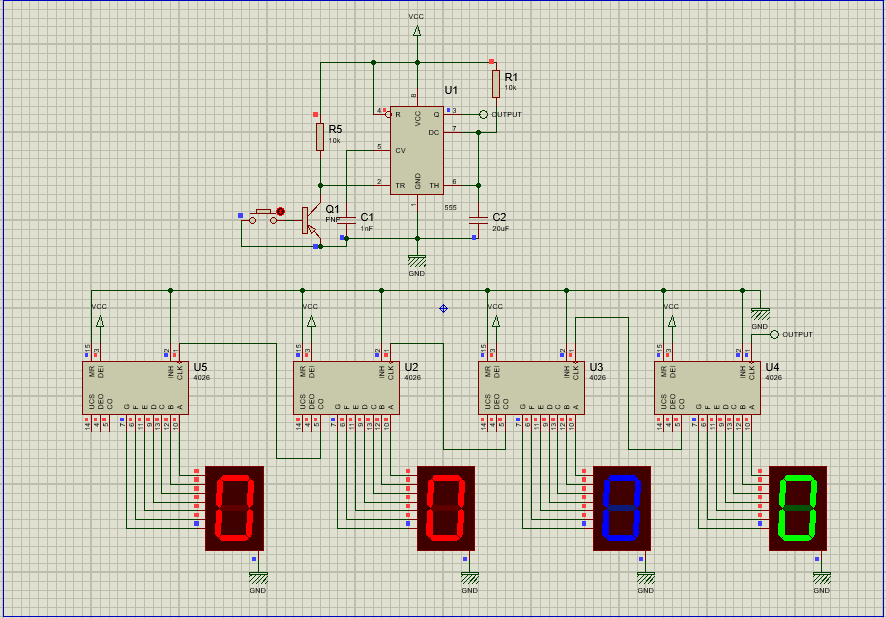This screenshot has width=886, height=618.
Task: Click the U1 reference label
Action: (451, 90)
